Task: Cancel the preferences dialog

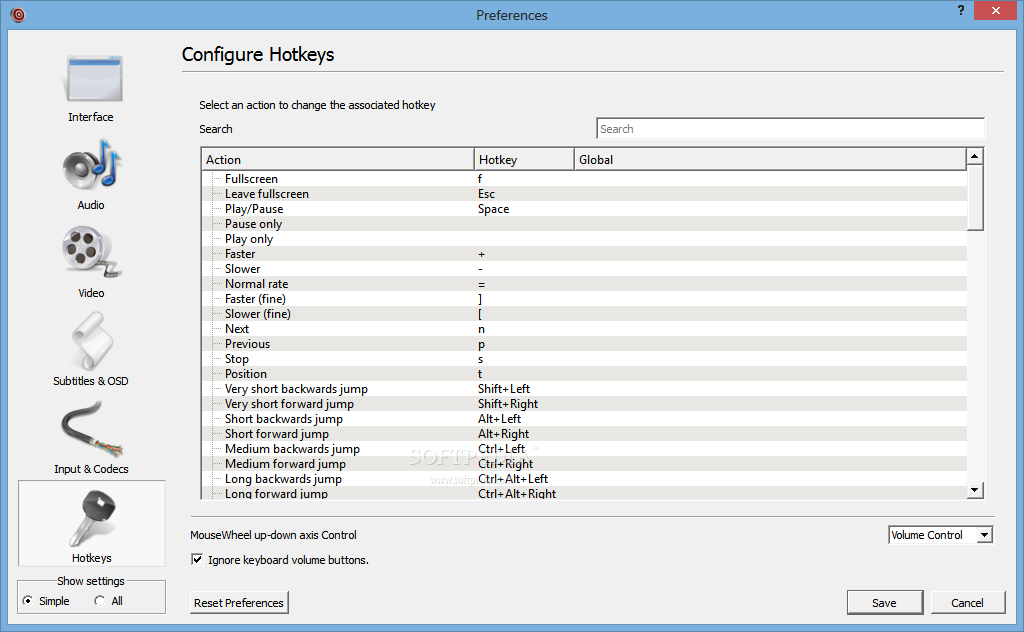Action: [x=967, y=603]
